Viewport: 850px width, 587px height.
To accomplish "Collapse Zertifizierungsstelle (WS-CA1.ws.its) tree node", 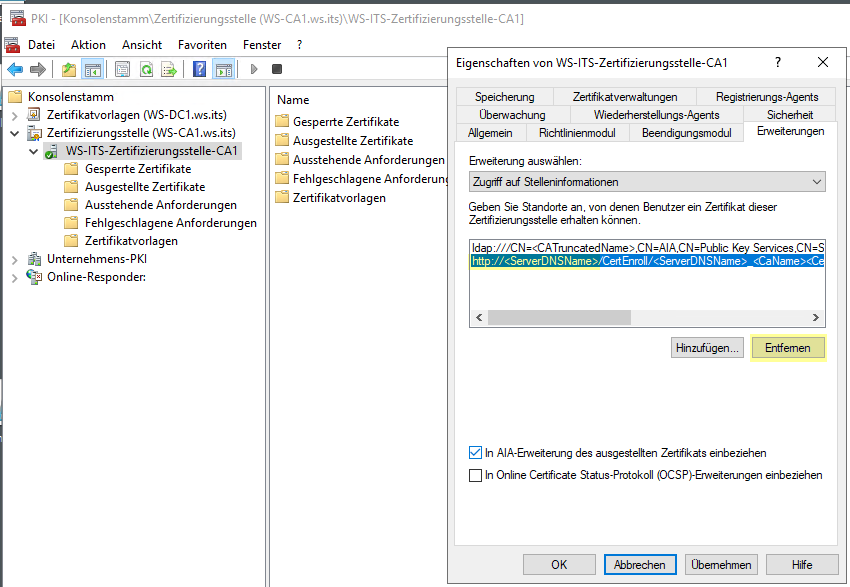I will click(x=15, y=133).
